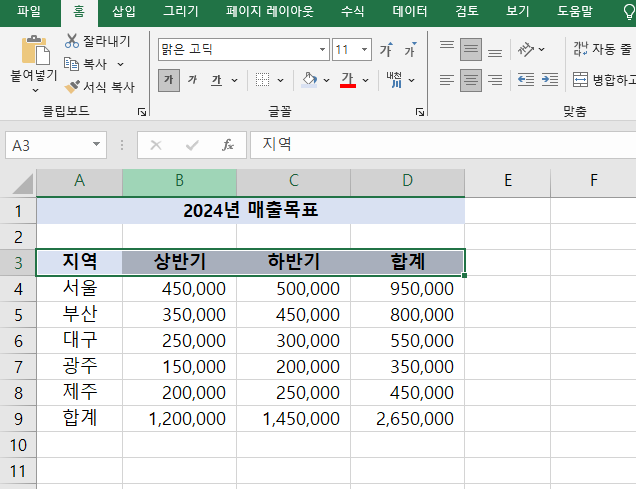The height and width of the screenshot is (489, 636).
Task: Apply cell borders icon
Action: click(x=262, y=80)
